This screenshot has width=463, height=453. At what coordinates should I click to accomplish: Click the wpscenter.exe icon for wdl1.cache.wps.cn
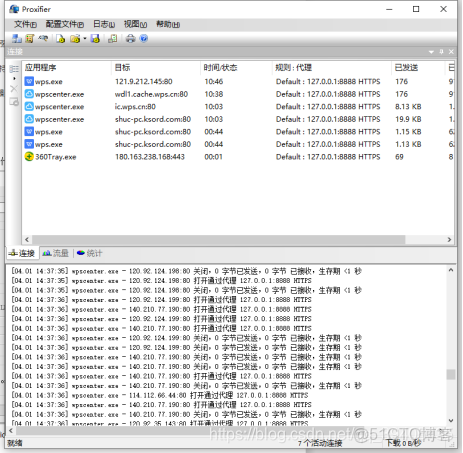[x=29, y=94]
